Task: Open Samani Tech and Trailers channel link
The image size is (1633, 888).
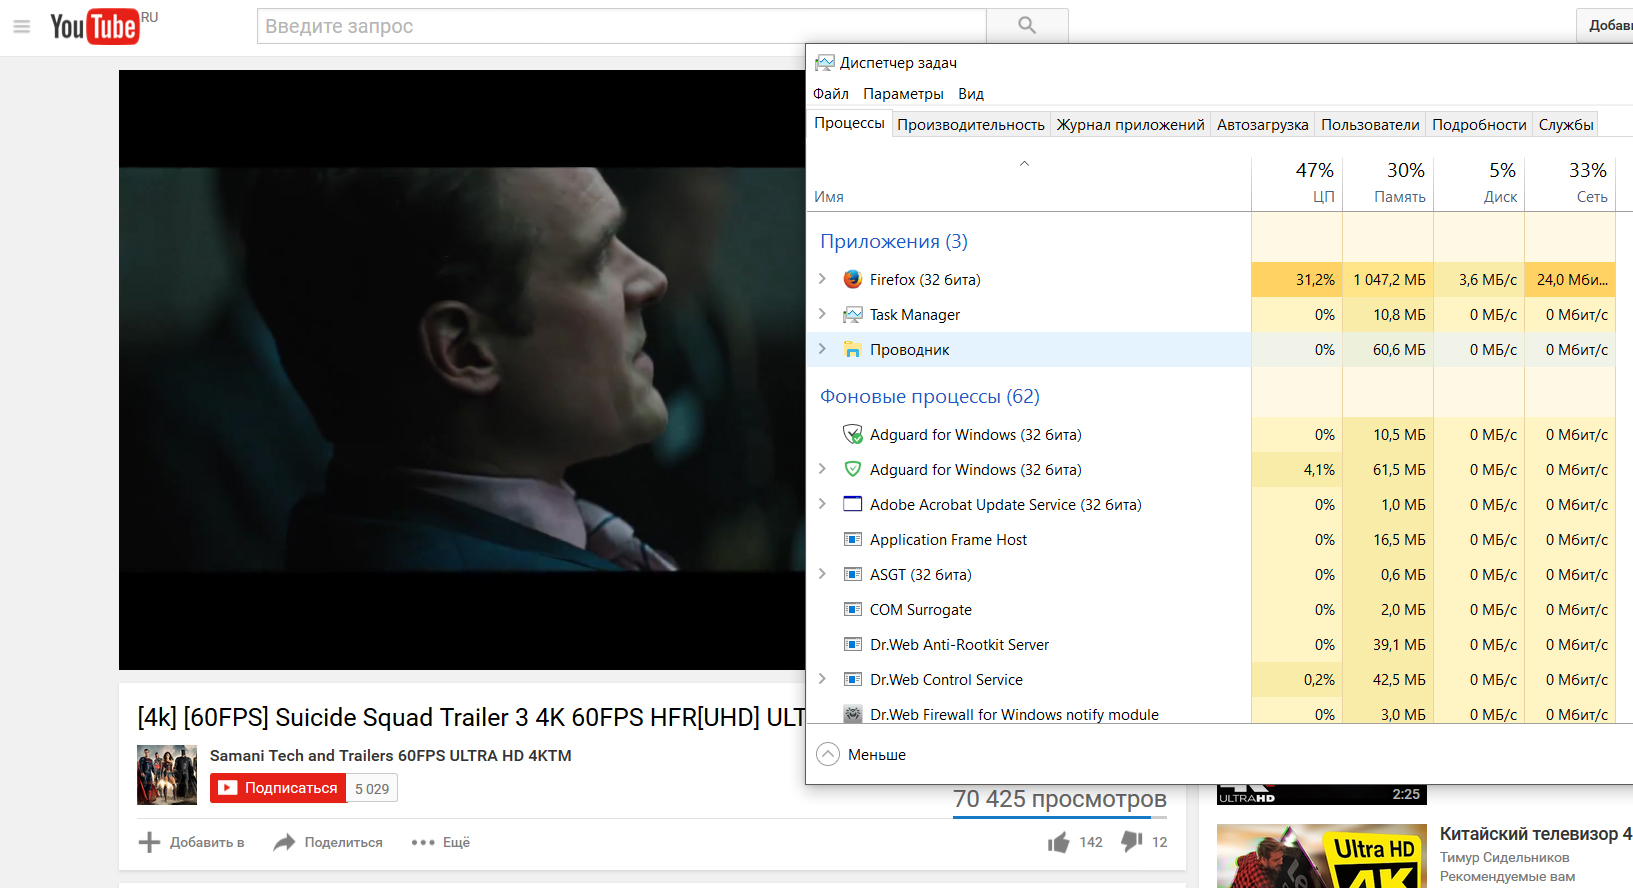Action: [390, 755]
